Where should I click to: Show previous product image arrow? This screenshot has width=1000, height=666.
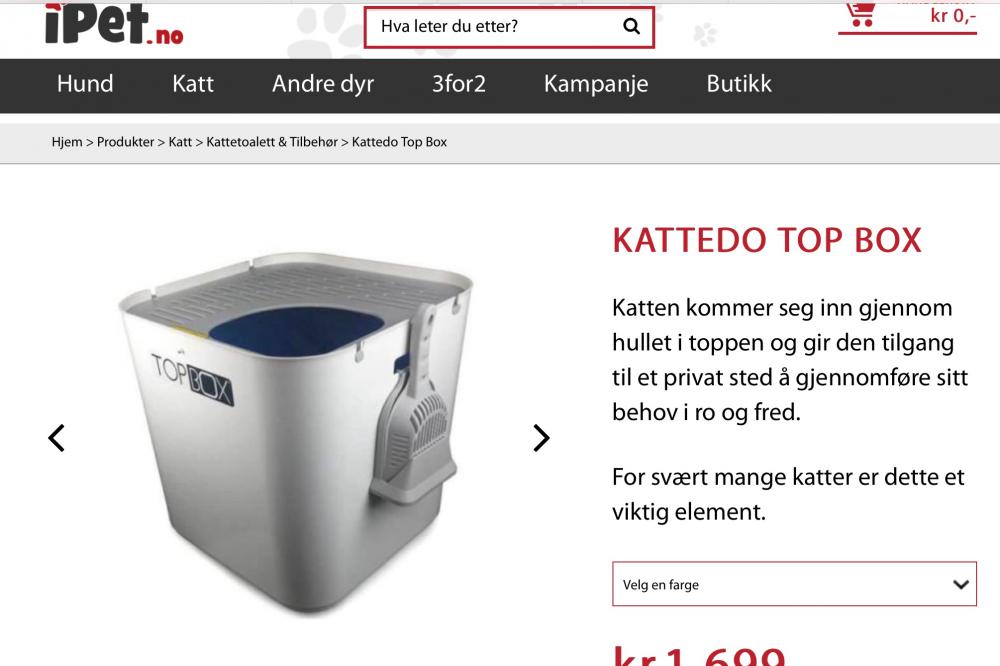(x=57, y=438)
